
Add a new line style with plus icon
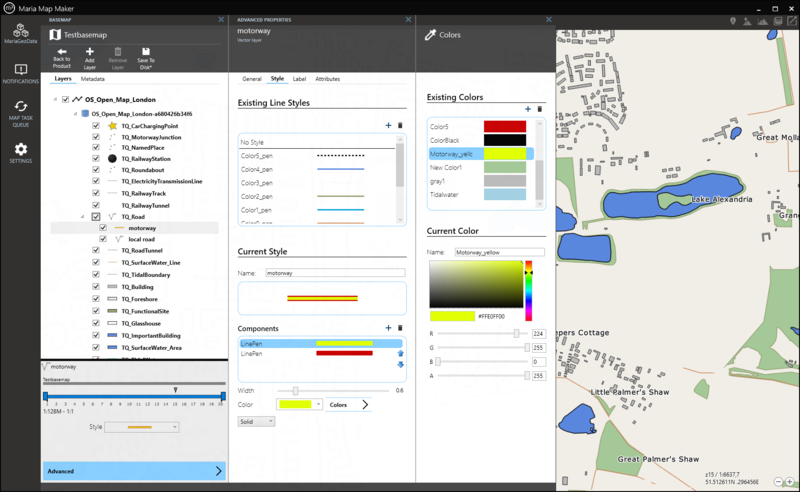pos(388,125)
